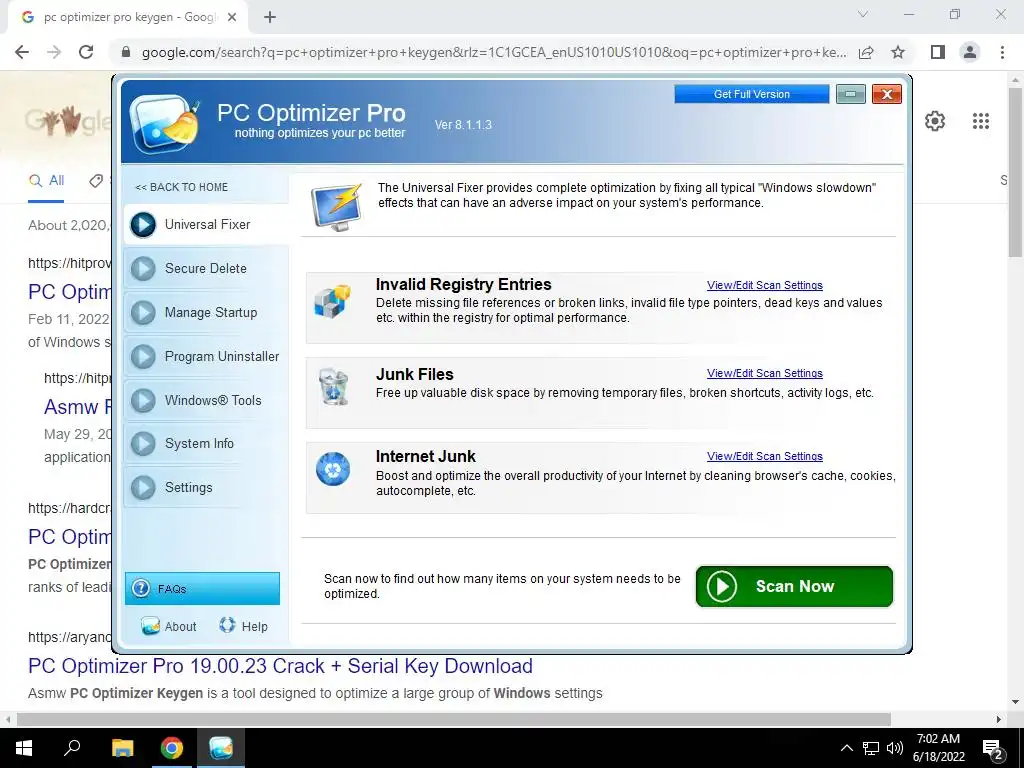Viewport: 1024px width, 768px height.
Task: Open Chrome tab search chevron
Action: 863,14
